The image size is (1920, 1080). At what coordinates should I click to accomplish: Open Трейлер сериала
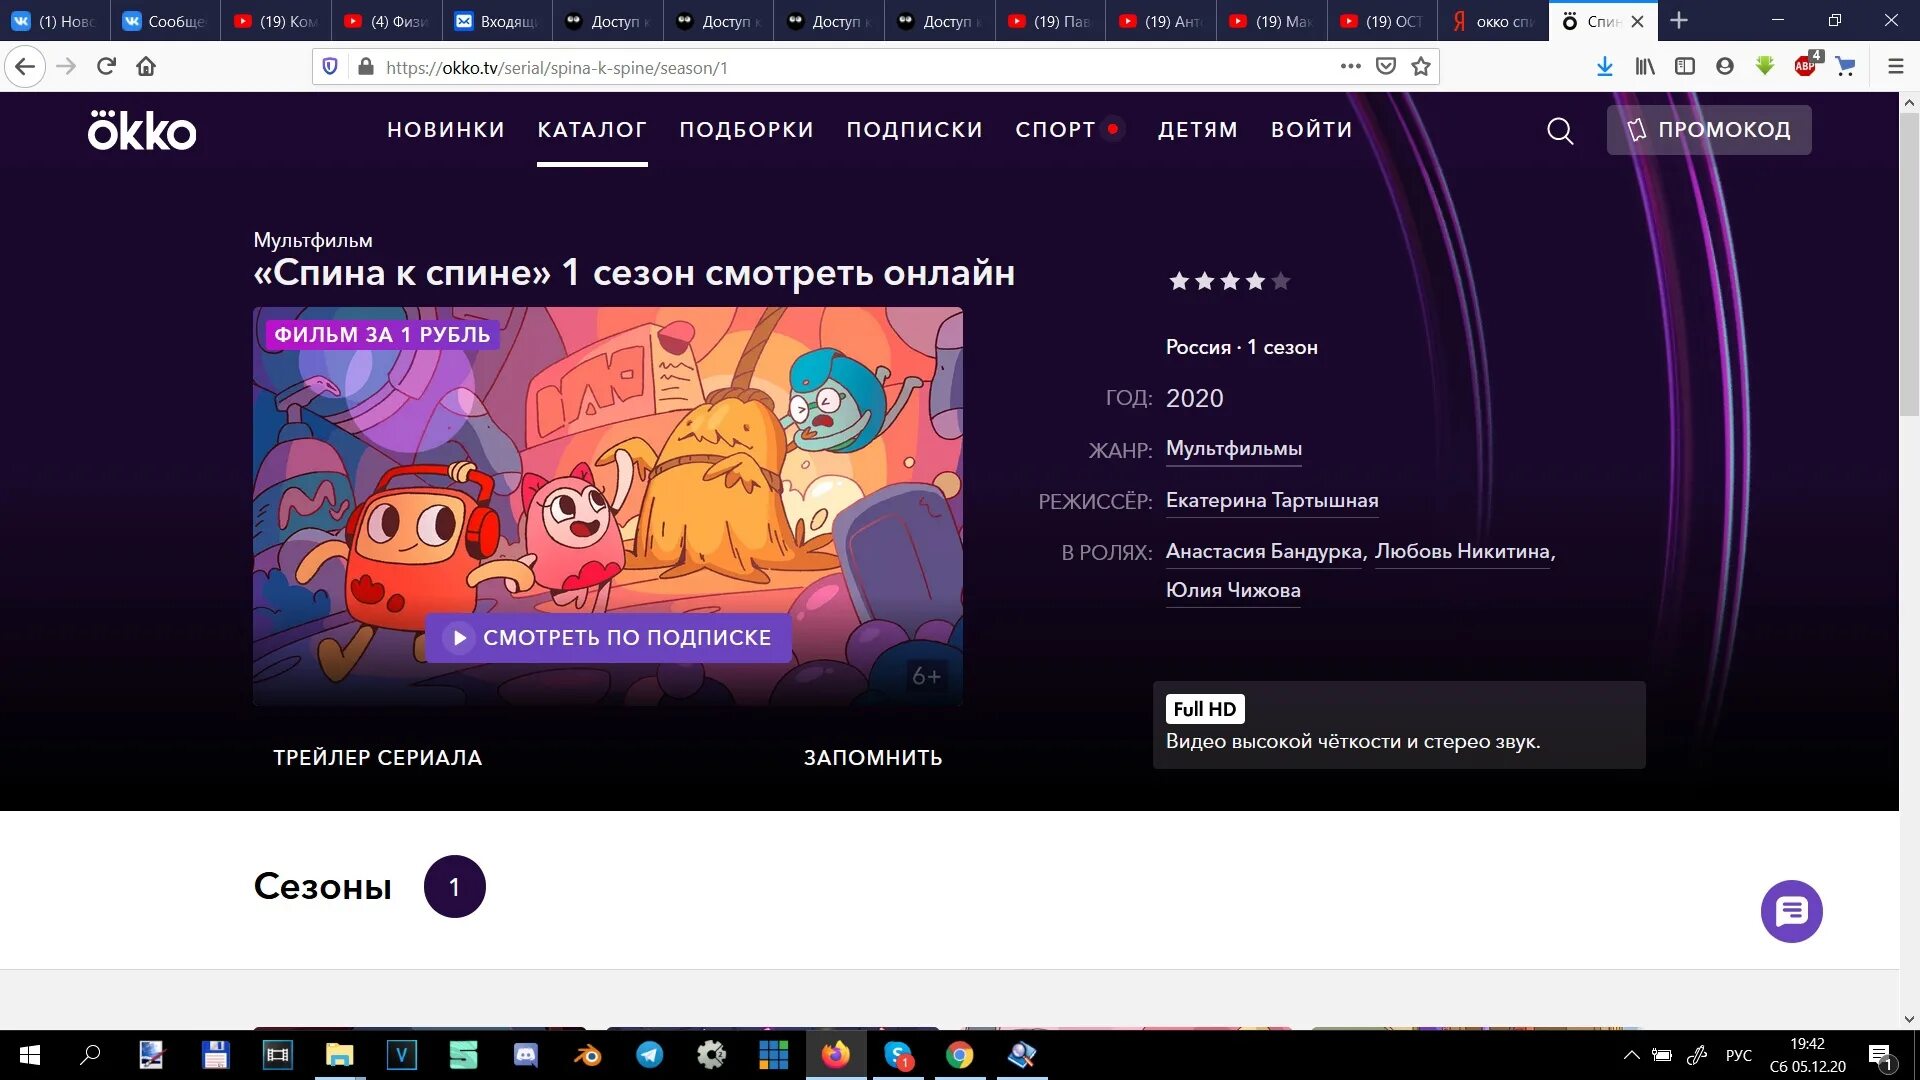coord(378,758)
